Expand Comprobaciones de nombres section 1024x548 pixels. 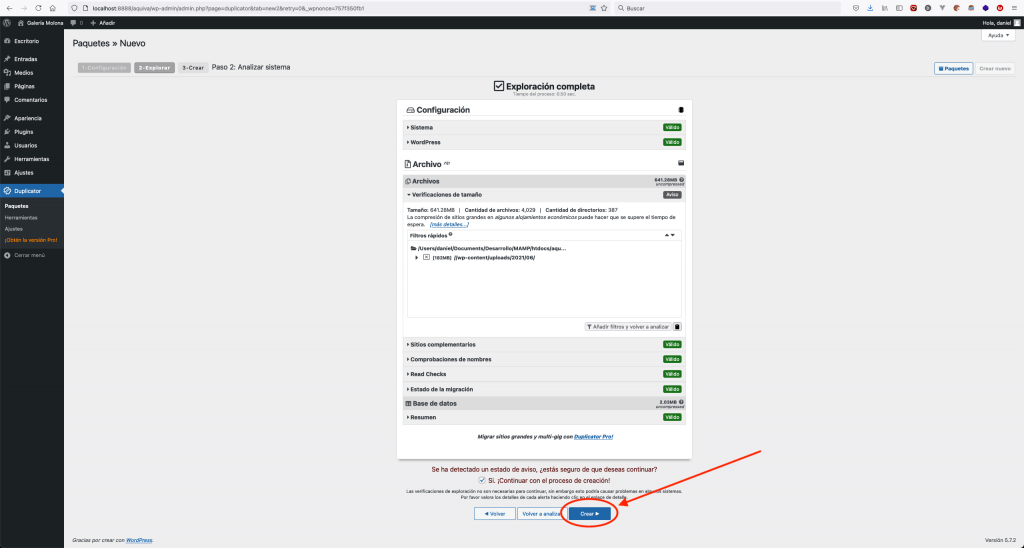[x=543, y=359]
